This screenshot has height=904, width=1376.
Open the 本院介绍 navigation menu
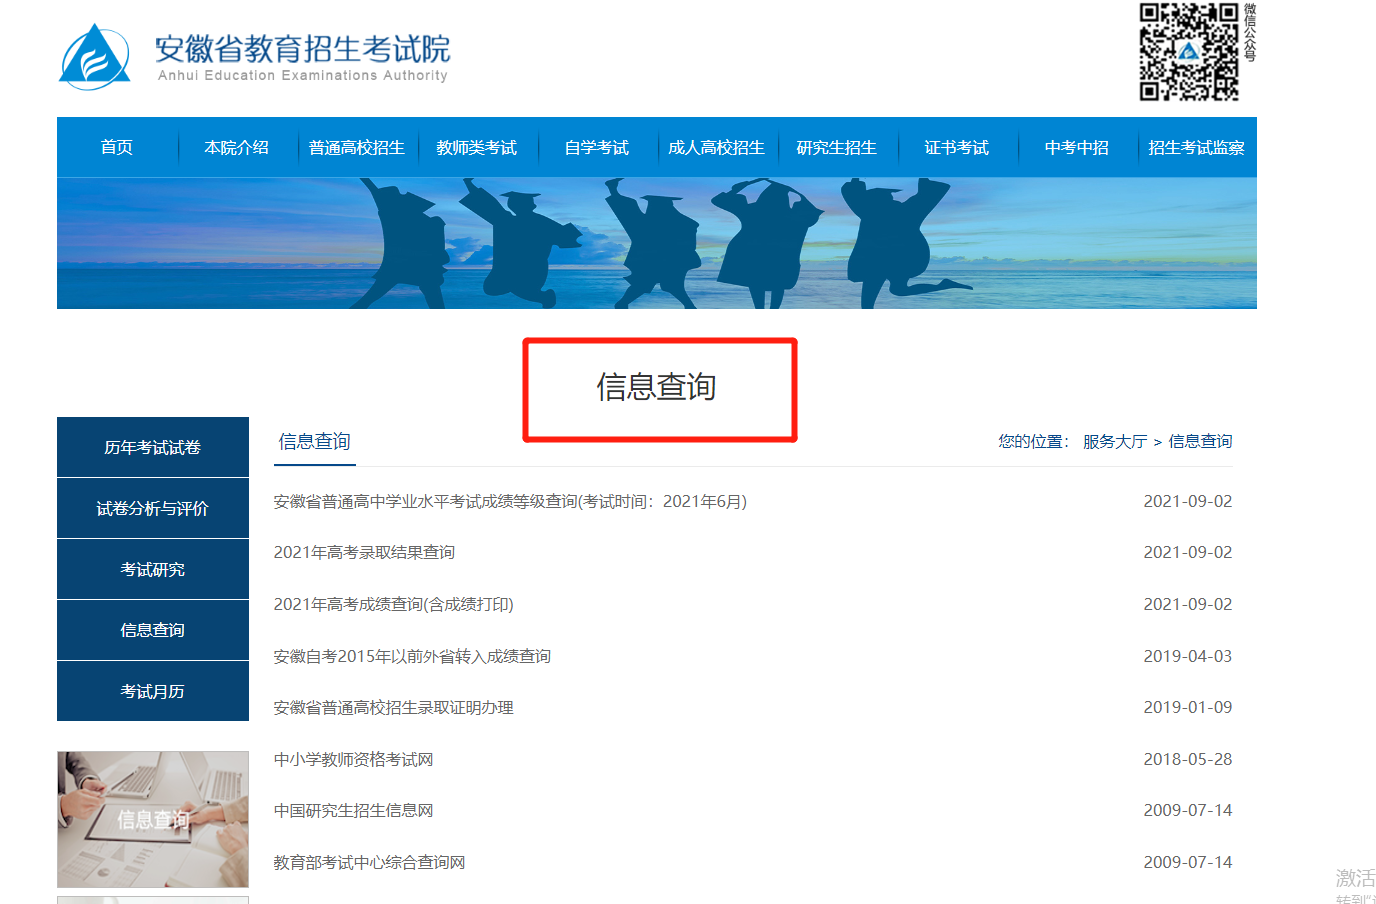(x=237, y=148)
